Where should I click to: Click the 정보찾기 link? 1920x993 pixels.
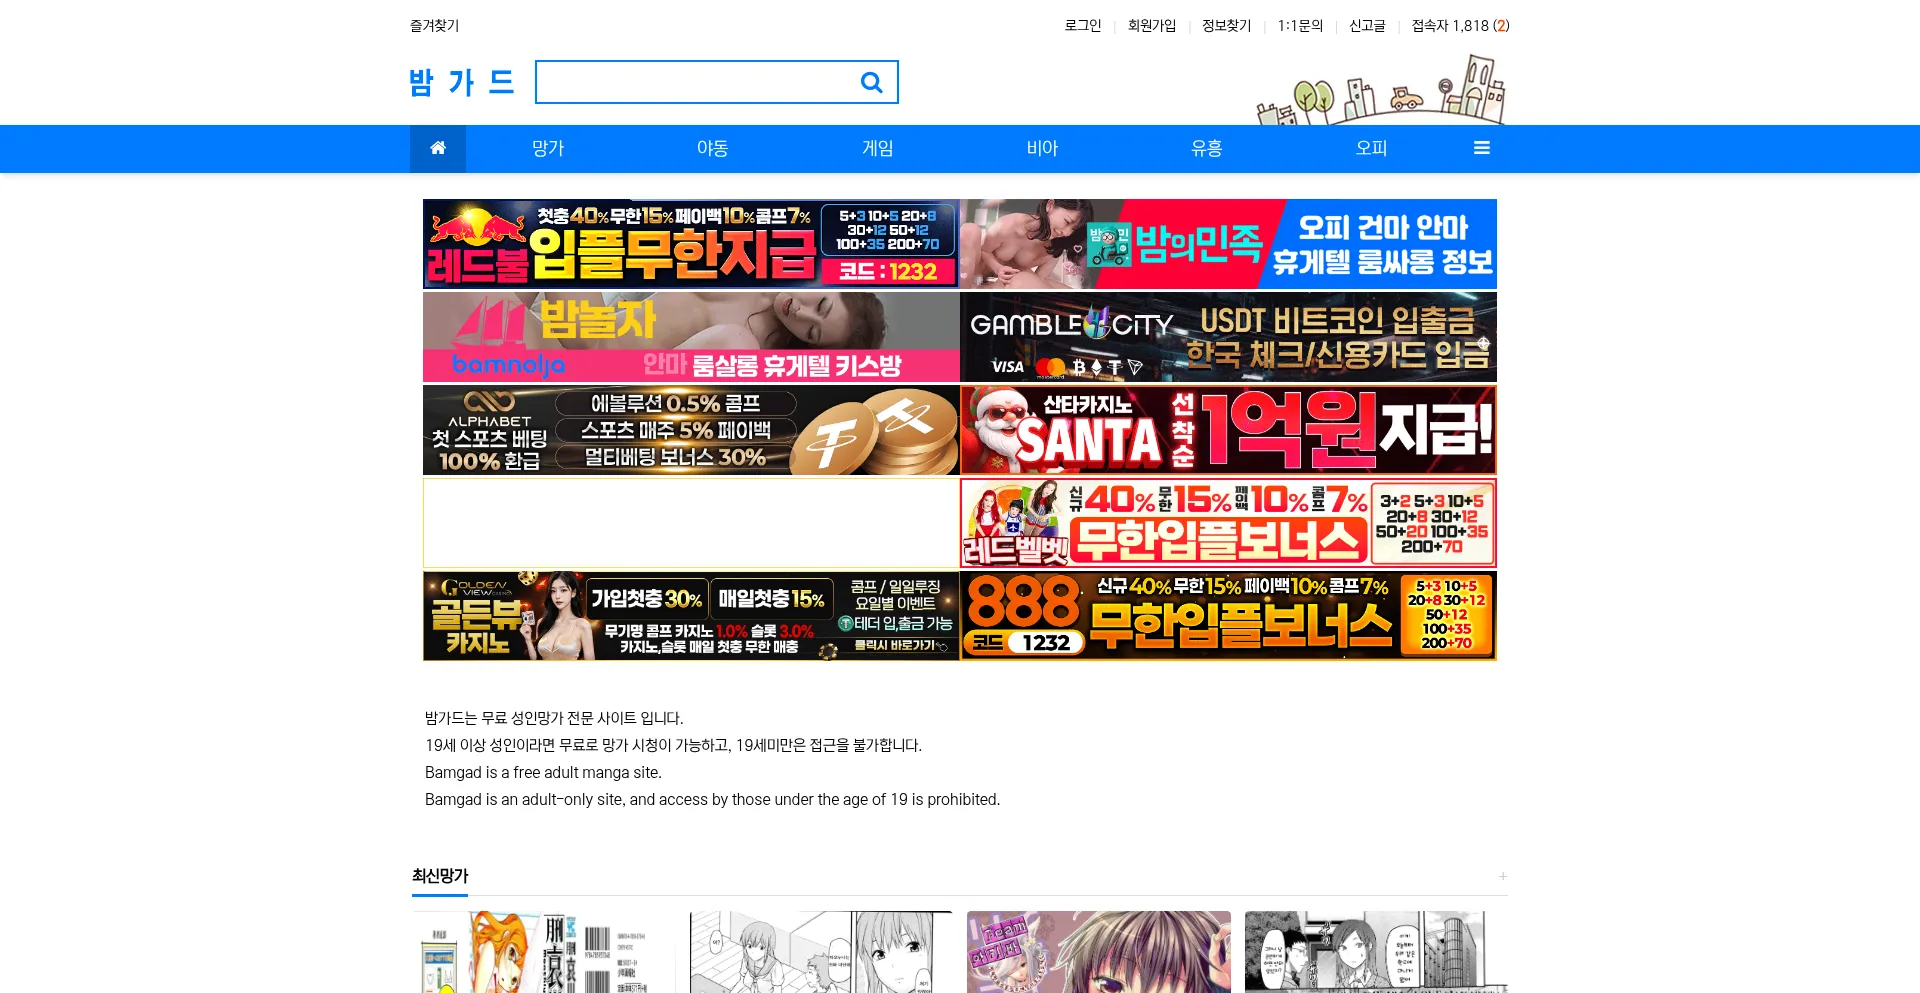[x=1227, y=26]
